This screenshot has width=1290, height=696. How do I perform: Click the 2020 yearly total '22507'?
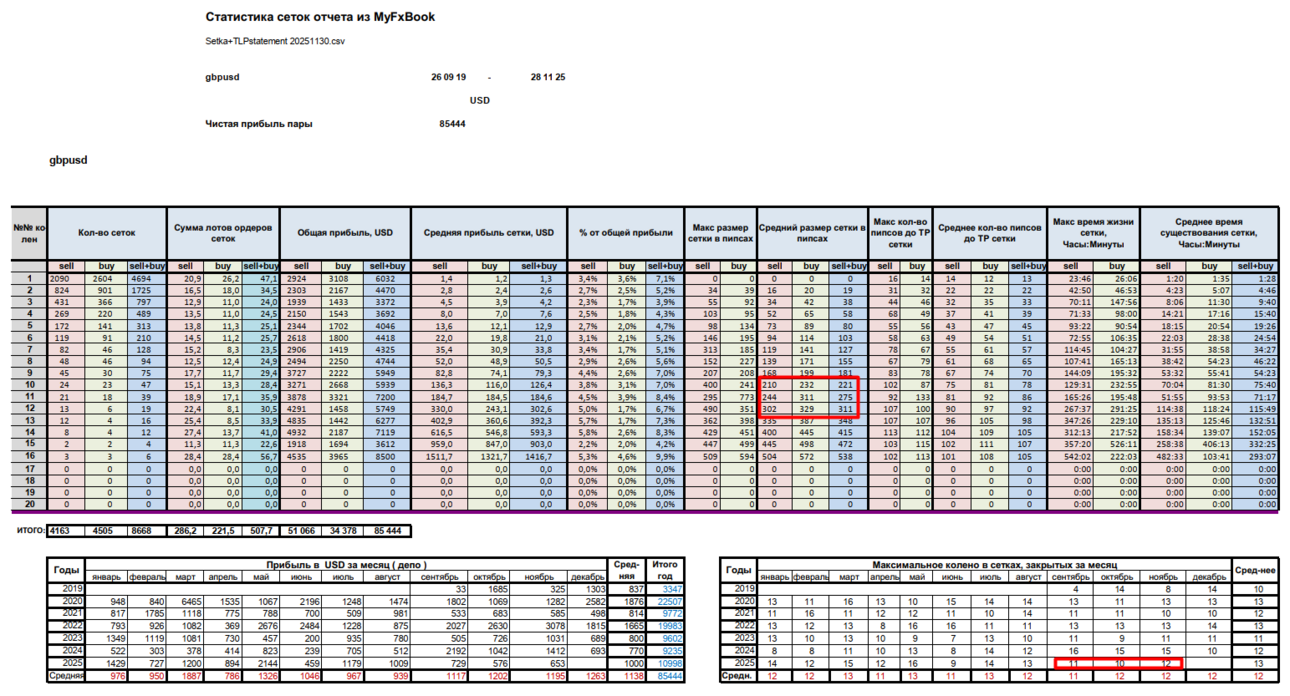pos(664,600)
